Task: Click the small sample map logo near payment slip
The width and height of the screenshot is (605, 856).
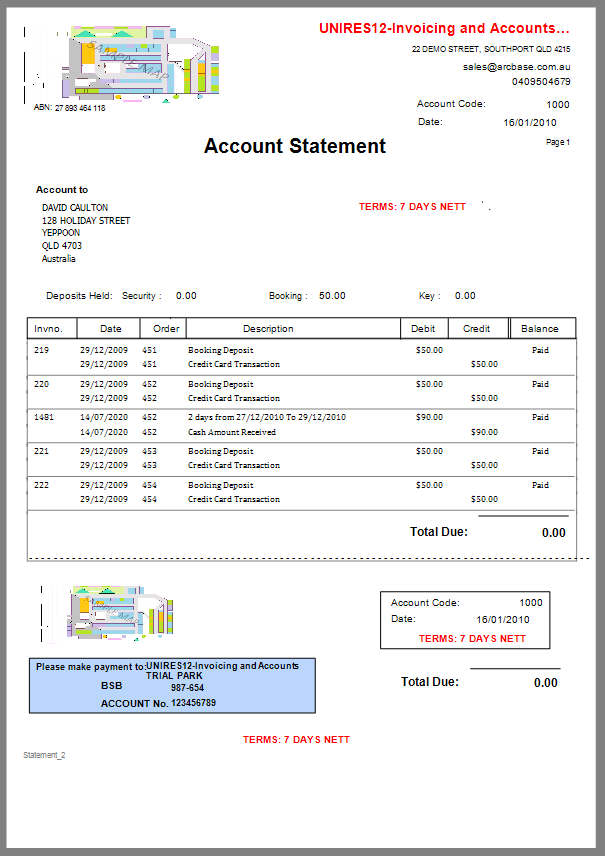Action: click(x=107, y=614)
